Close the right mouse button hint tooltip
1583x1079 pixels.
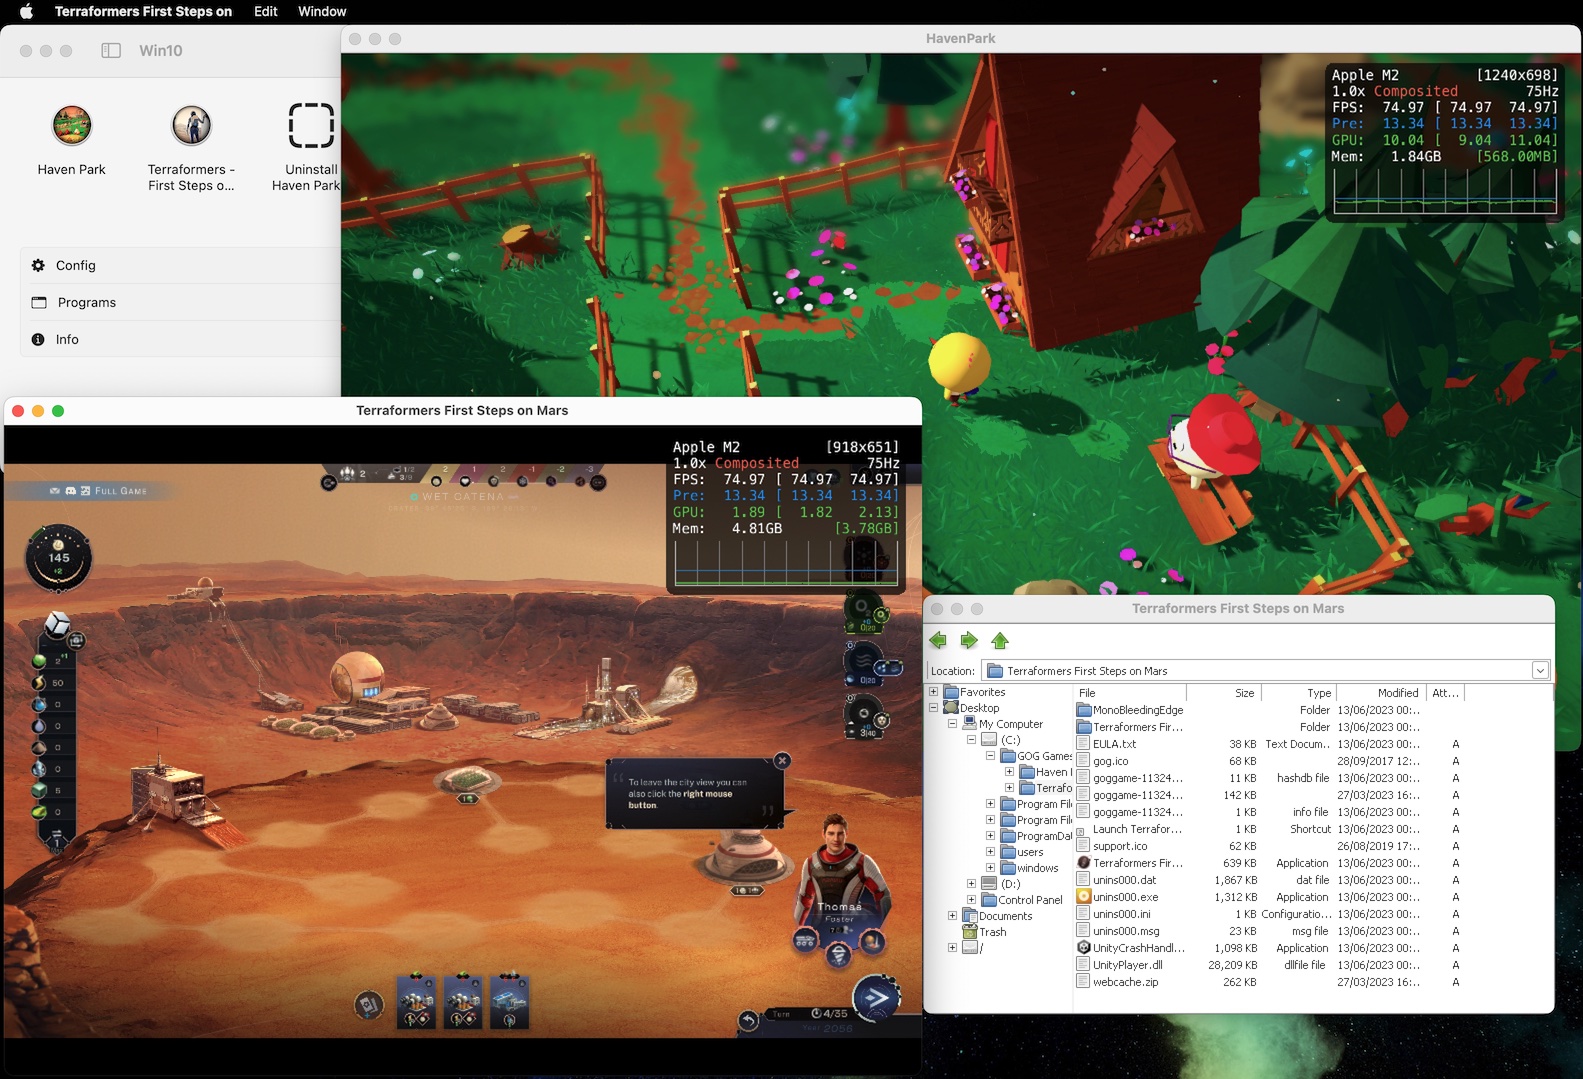point(782,761)
